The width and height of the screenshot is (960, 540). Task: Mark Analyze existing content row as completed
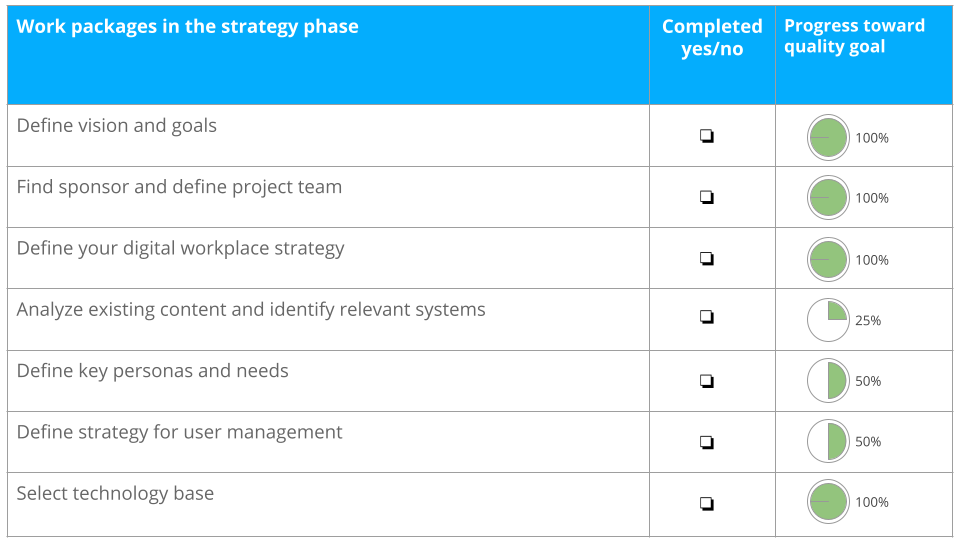[707, 317]
